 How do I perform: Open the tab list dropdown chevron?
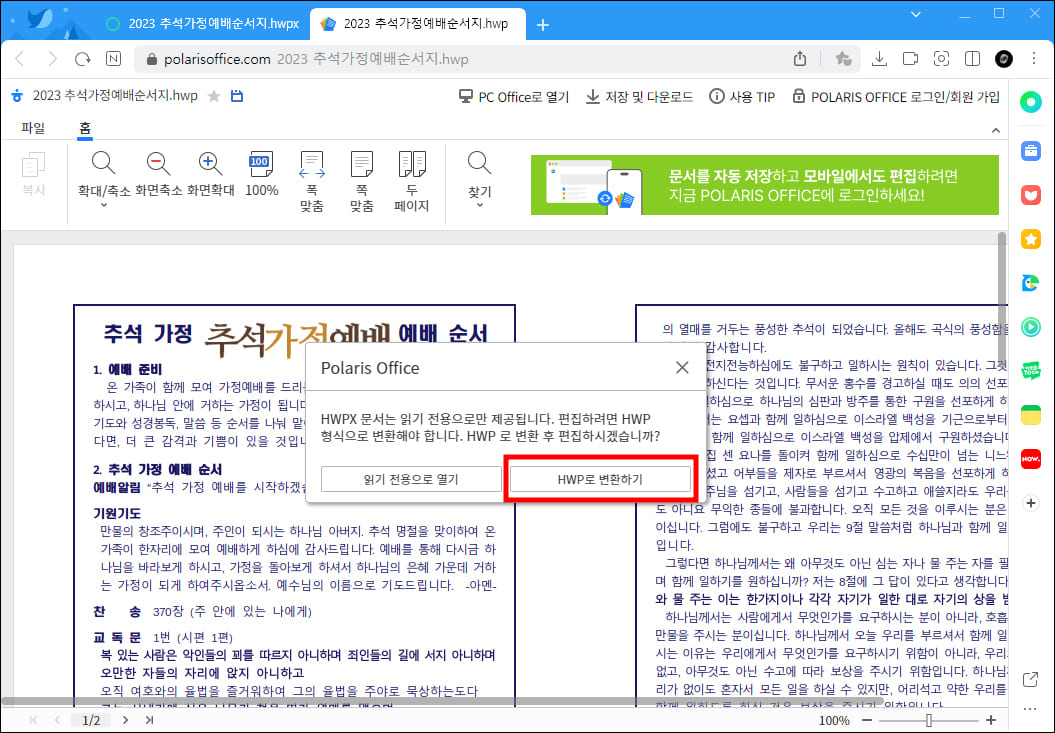coord(916,14)
